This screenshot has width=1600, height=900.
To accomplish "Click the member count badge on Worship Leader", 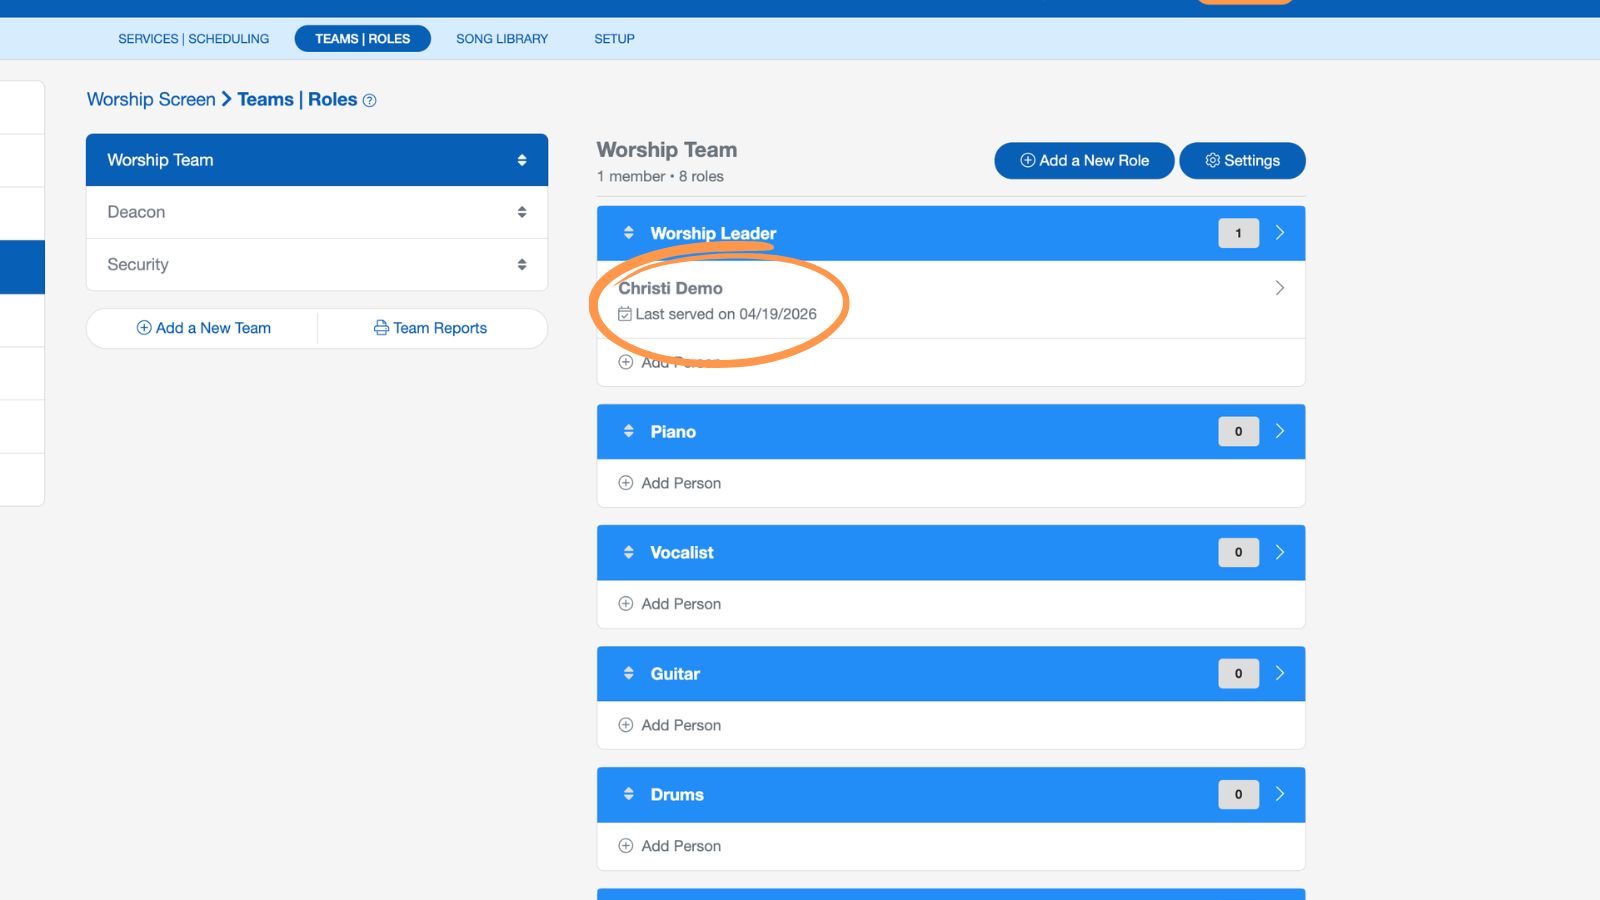I will pyautogui.click(x=1237, y=232).
